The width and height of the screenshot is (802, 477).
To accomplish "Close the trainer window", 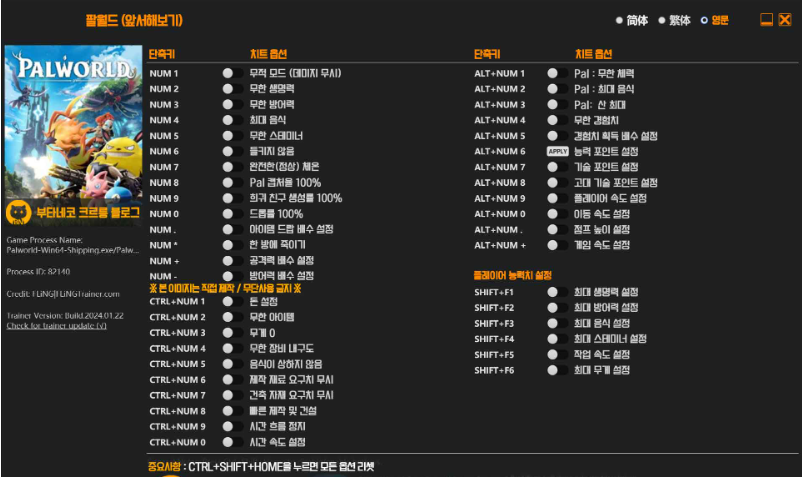I will click(x=785, y=20).
